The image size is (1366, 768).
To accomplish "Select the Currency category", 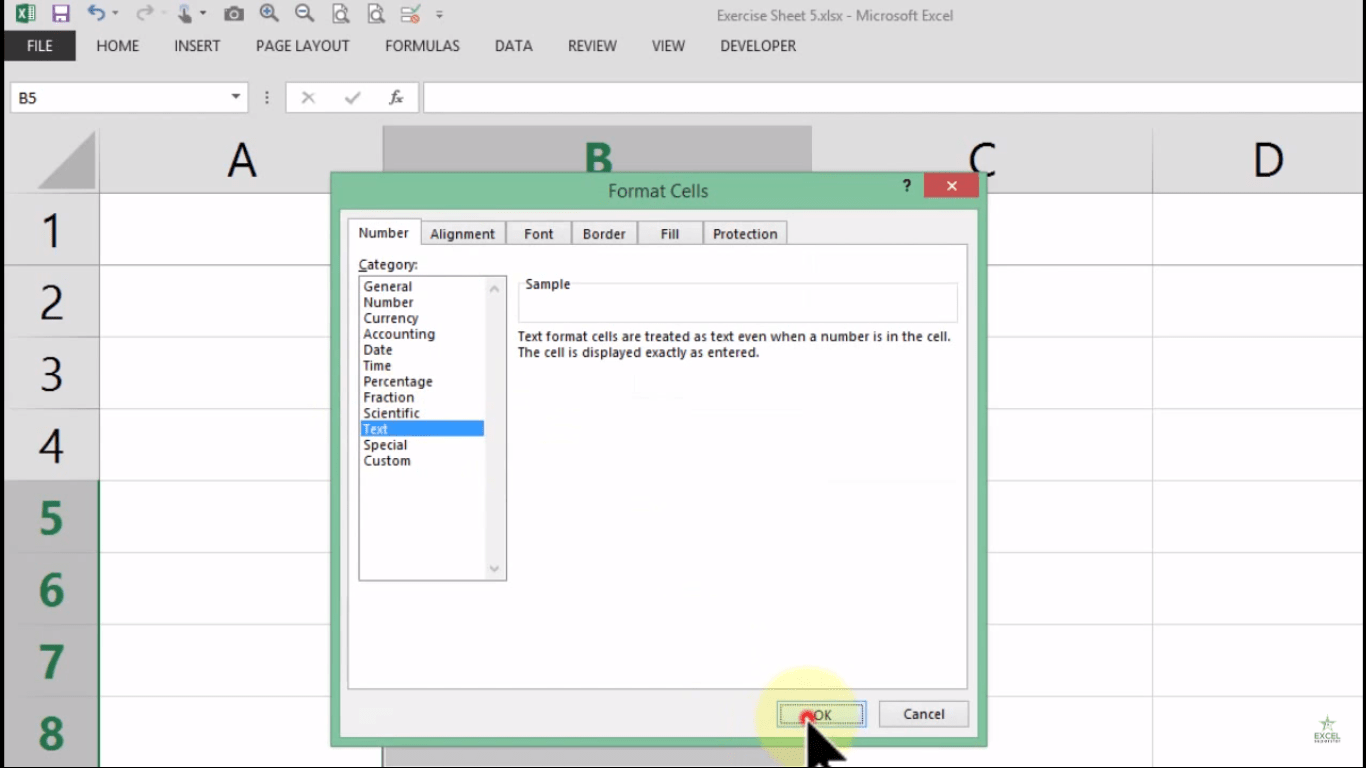I will coord(391,317).
